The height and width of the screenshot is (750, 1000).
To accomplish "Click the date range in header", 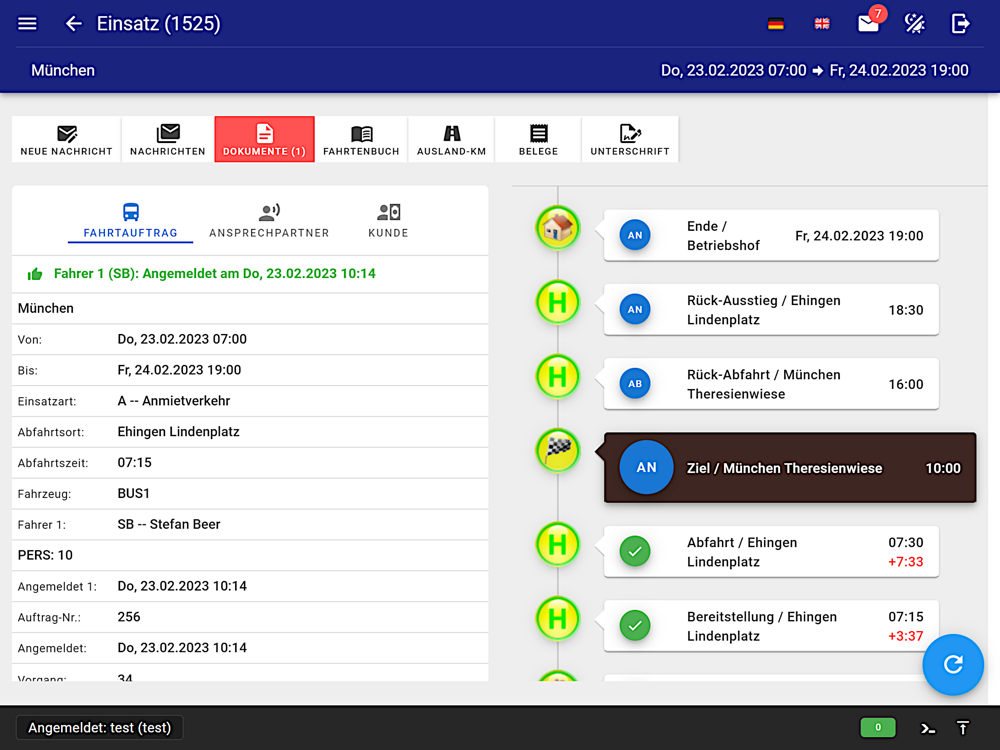I will point(814,70).
